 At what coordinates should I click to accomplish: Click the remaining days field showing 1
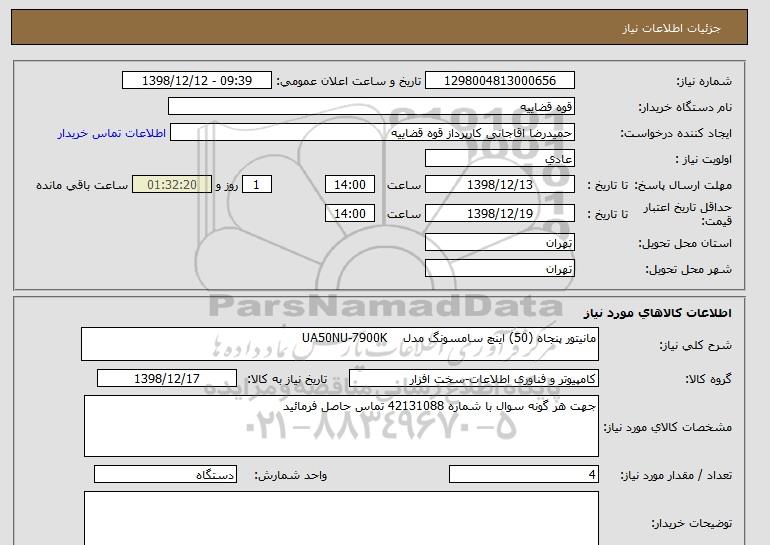[256, 185]
